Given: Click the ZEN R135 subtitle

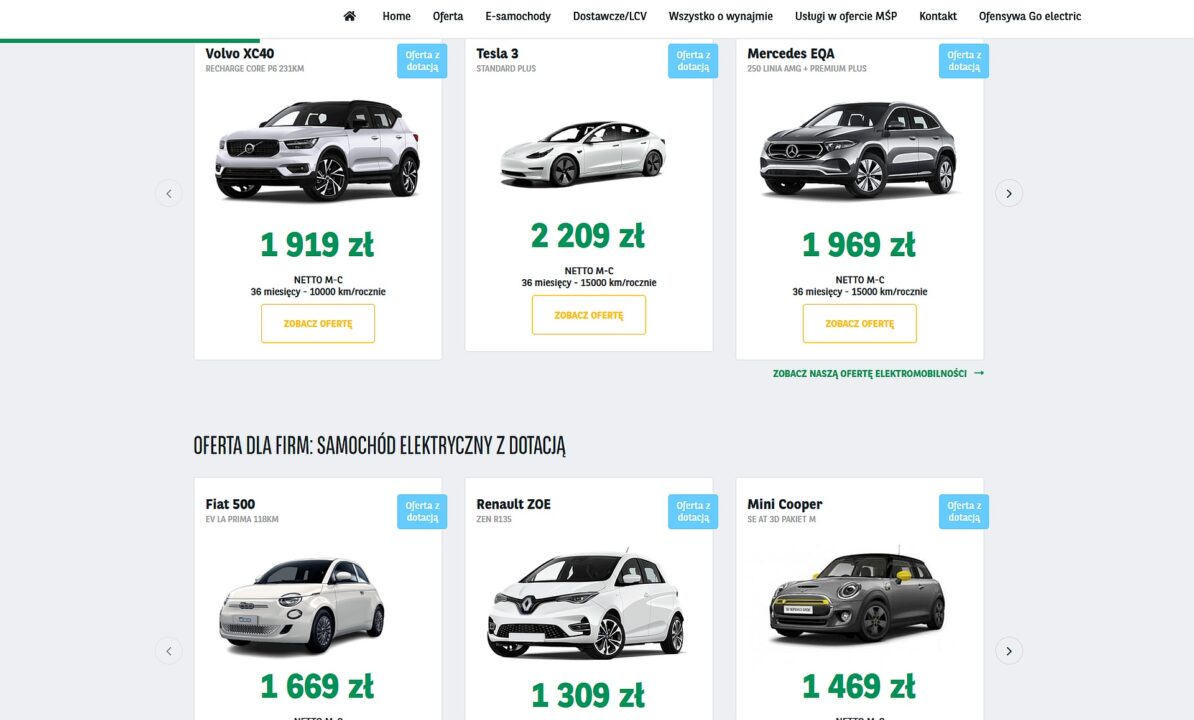Looking at the screenshot, I should 494,519.
